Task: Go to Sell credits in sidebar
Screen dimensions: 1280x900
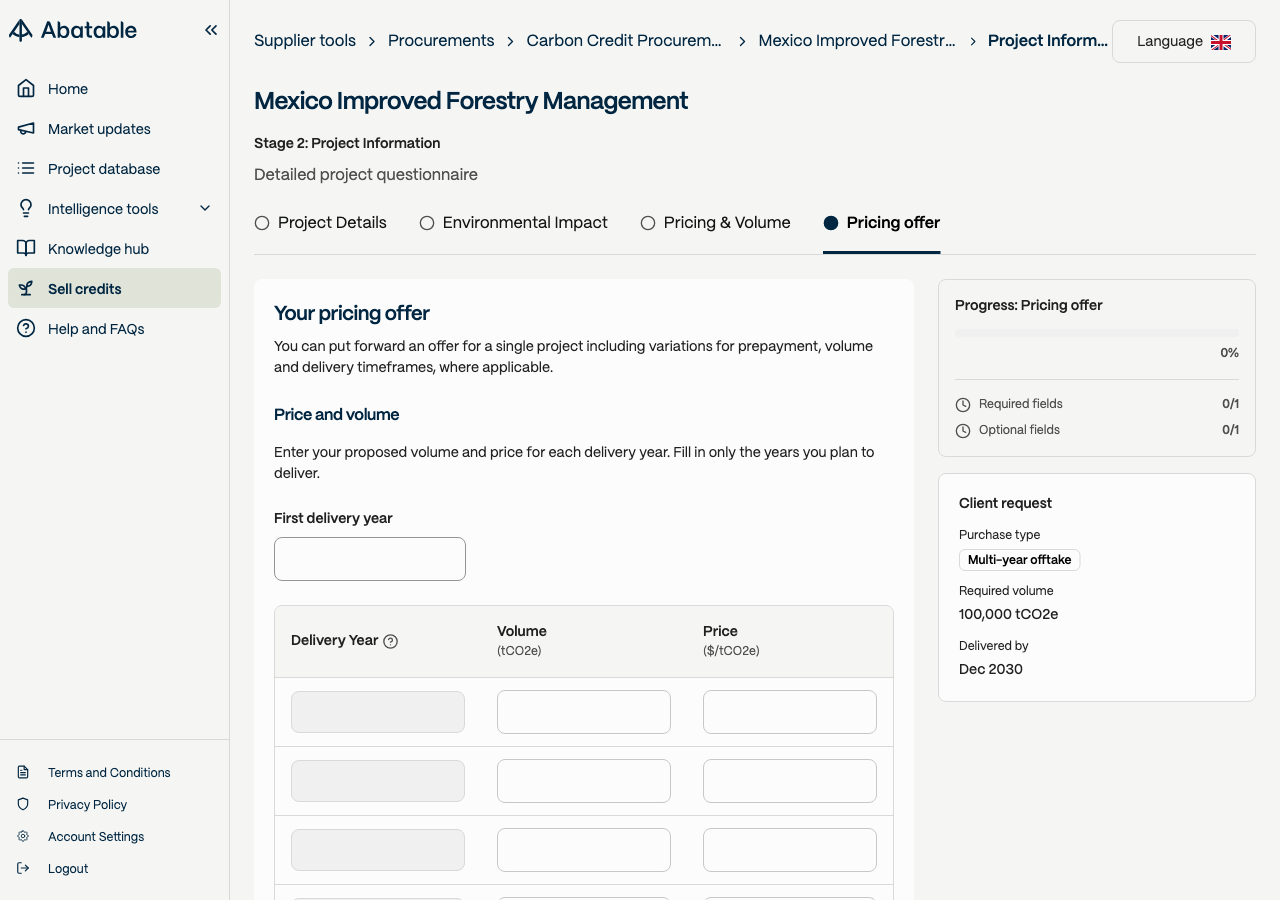Action: 85,289
